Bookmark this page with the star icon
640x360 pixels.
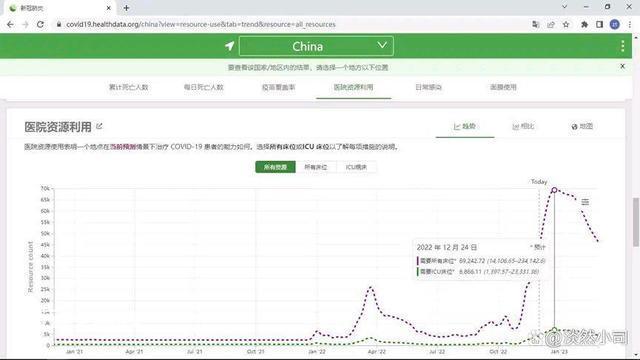[x=566, y=24]
